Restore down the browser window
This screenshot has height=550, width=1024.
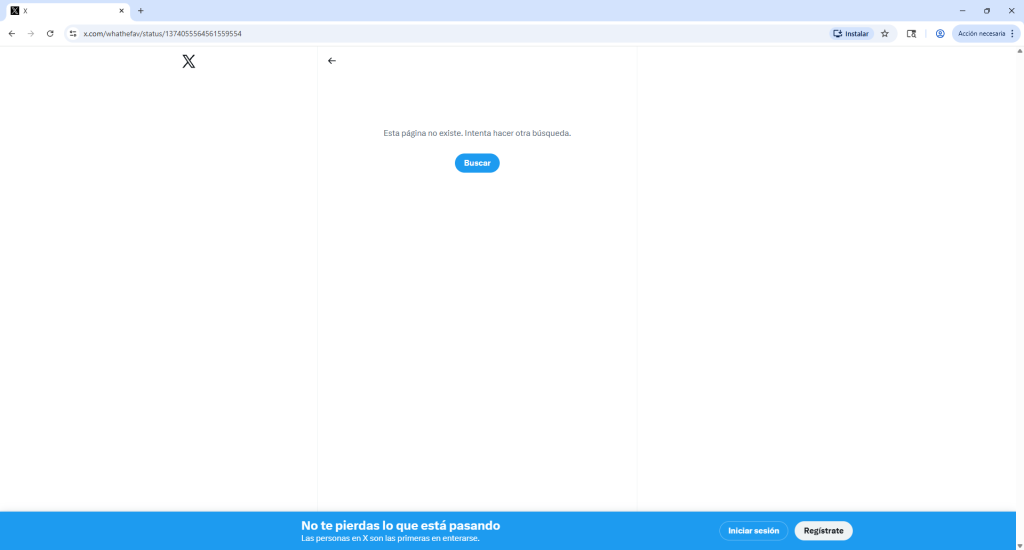tap(986, 11)
